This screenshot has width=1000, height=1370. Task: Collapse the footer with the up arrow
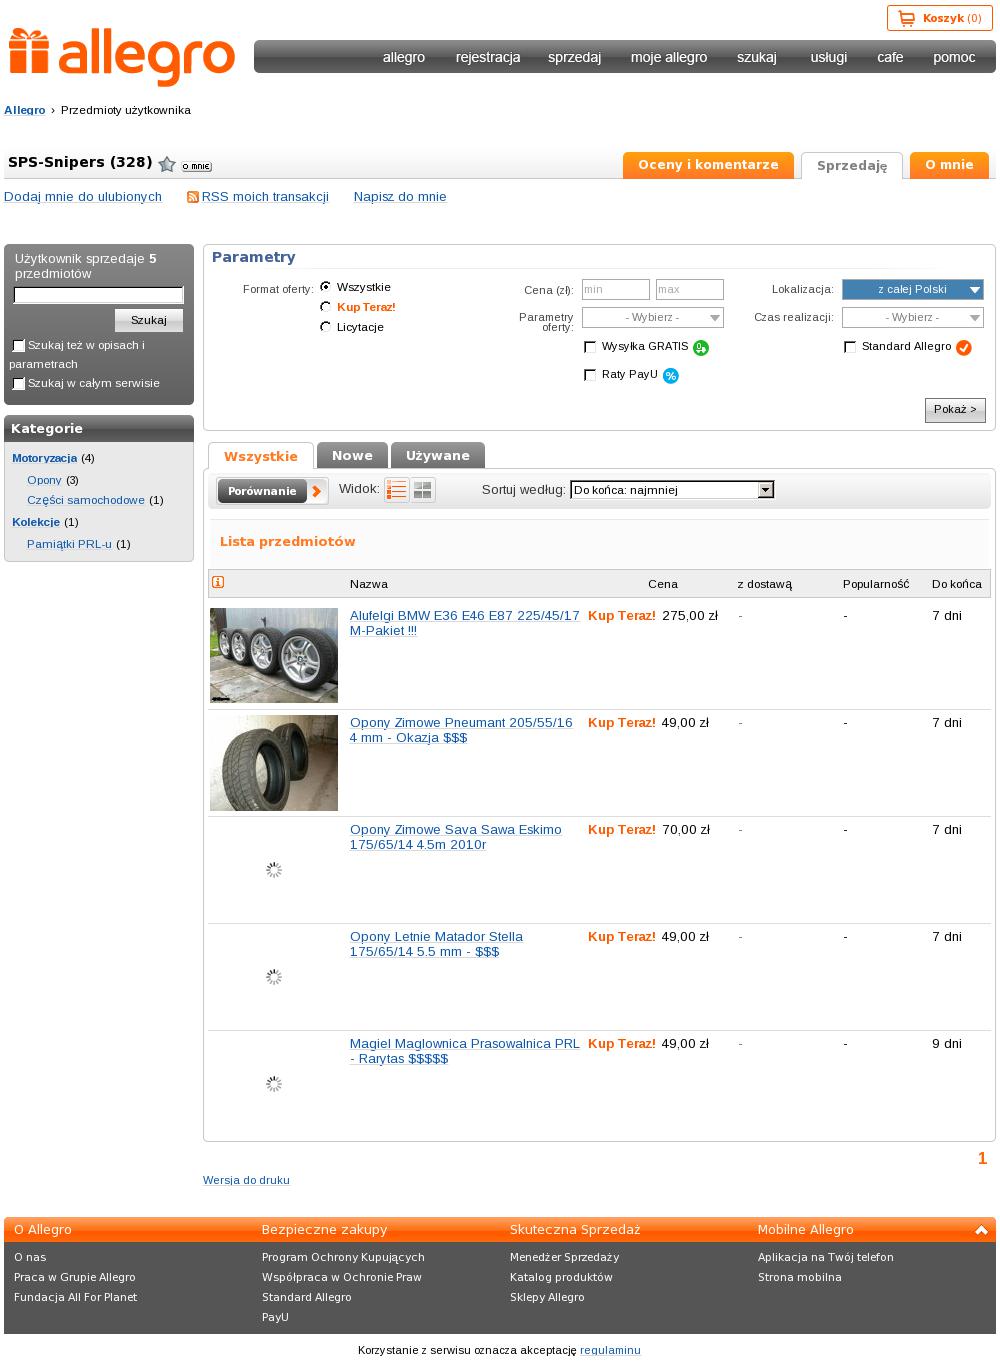[981, 1231]
